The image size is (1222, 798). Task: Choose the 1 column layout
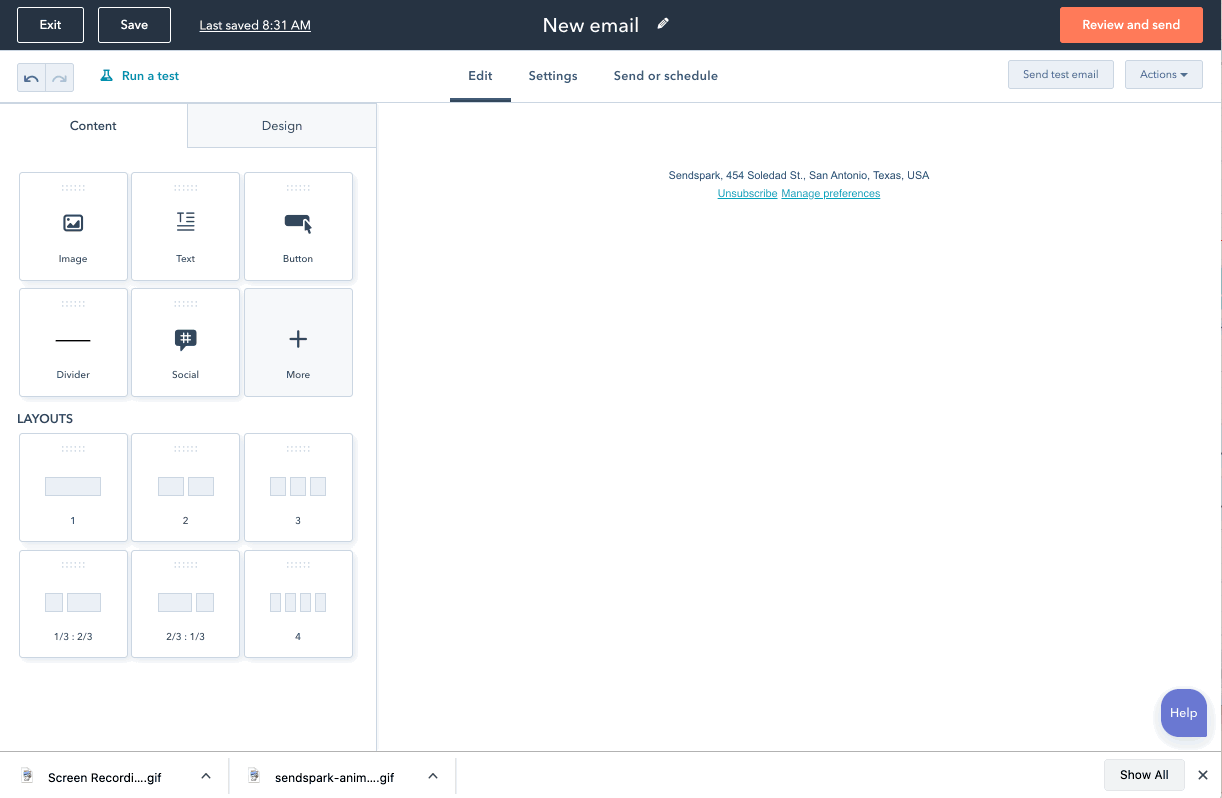click(x=73, y=487)
